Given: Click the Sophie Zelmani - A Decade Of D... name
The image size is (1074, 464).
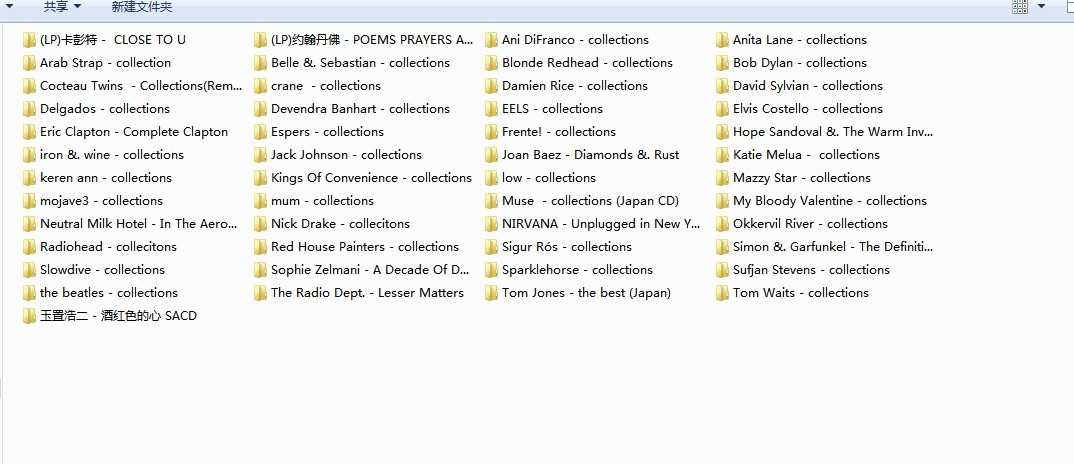Looking at the screenshot, I should [x=370, y=269].
